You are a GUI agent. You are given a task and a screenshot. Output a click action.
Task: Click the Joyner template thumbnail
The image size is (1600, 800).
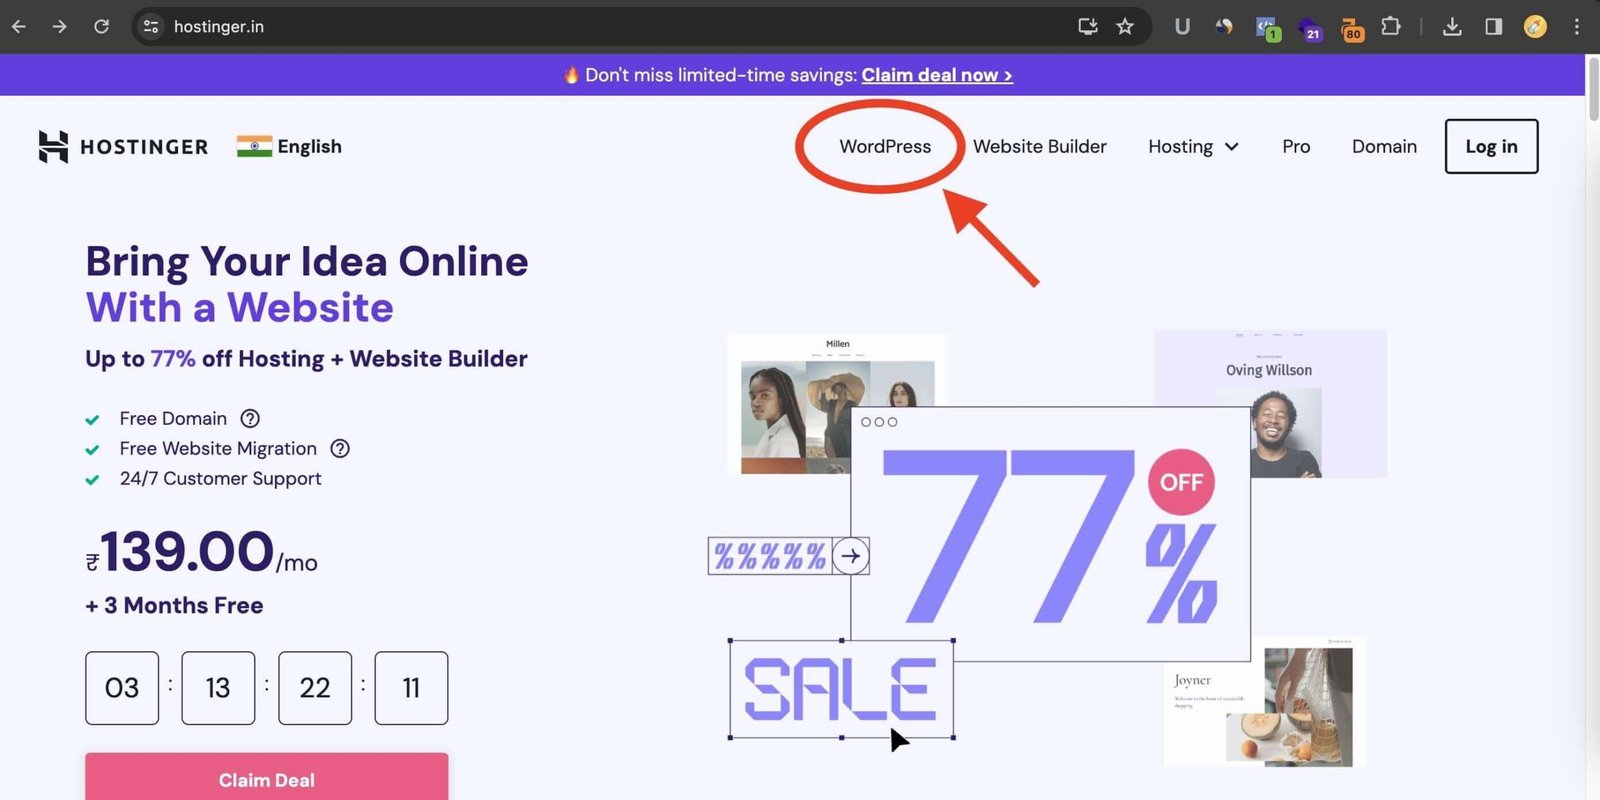[1265, 702]
